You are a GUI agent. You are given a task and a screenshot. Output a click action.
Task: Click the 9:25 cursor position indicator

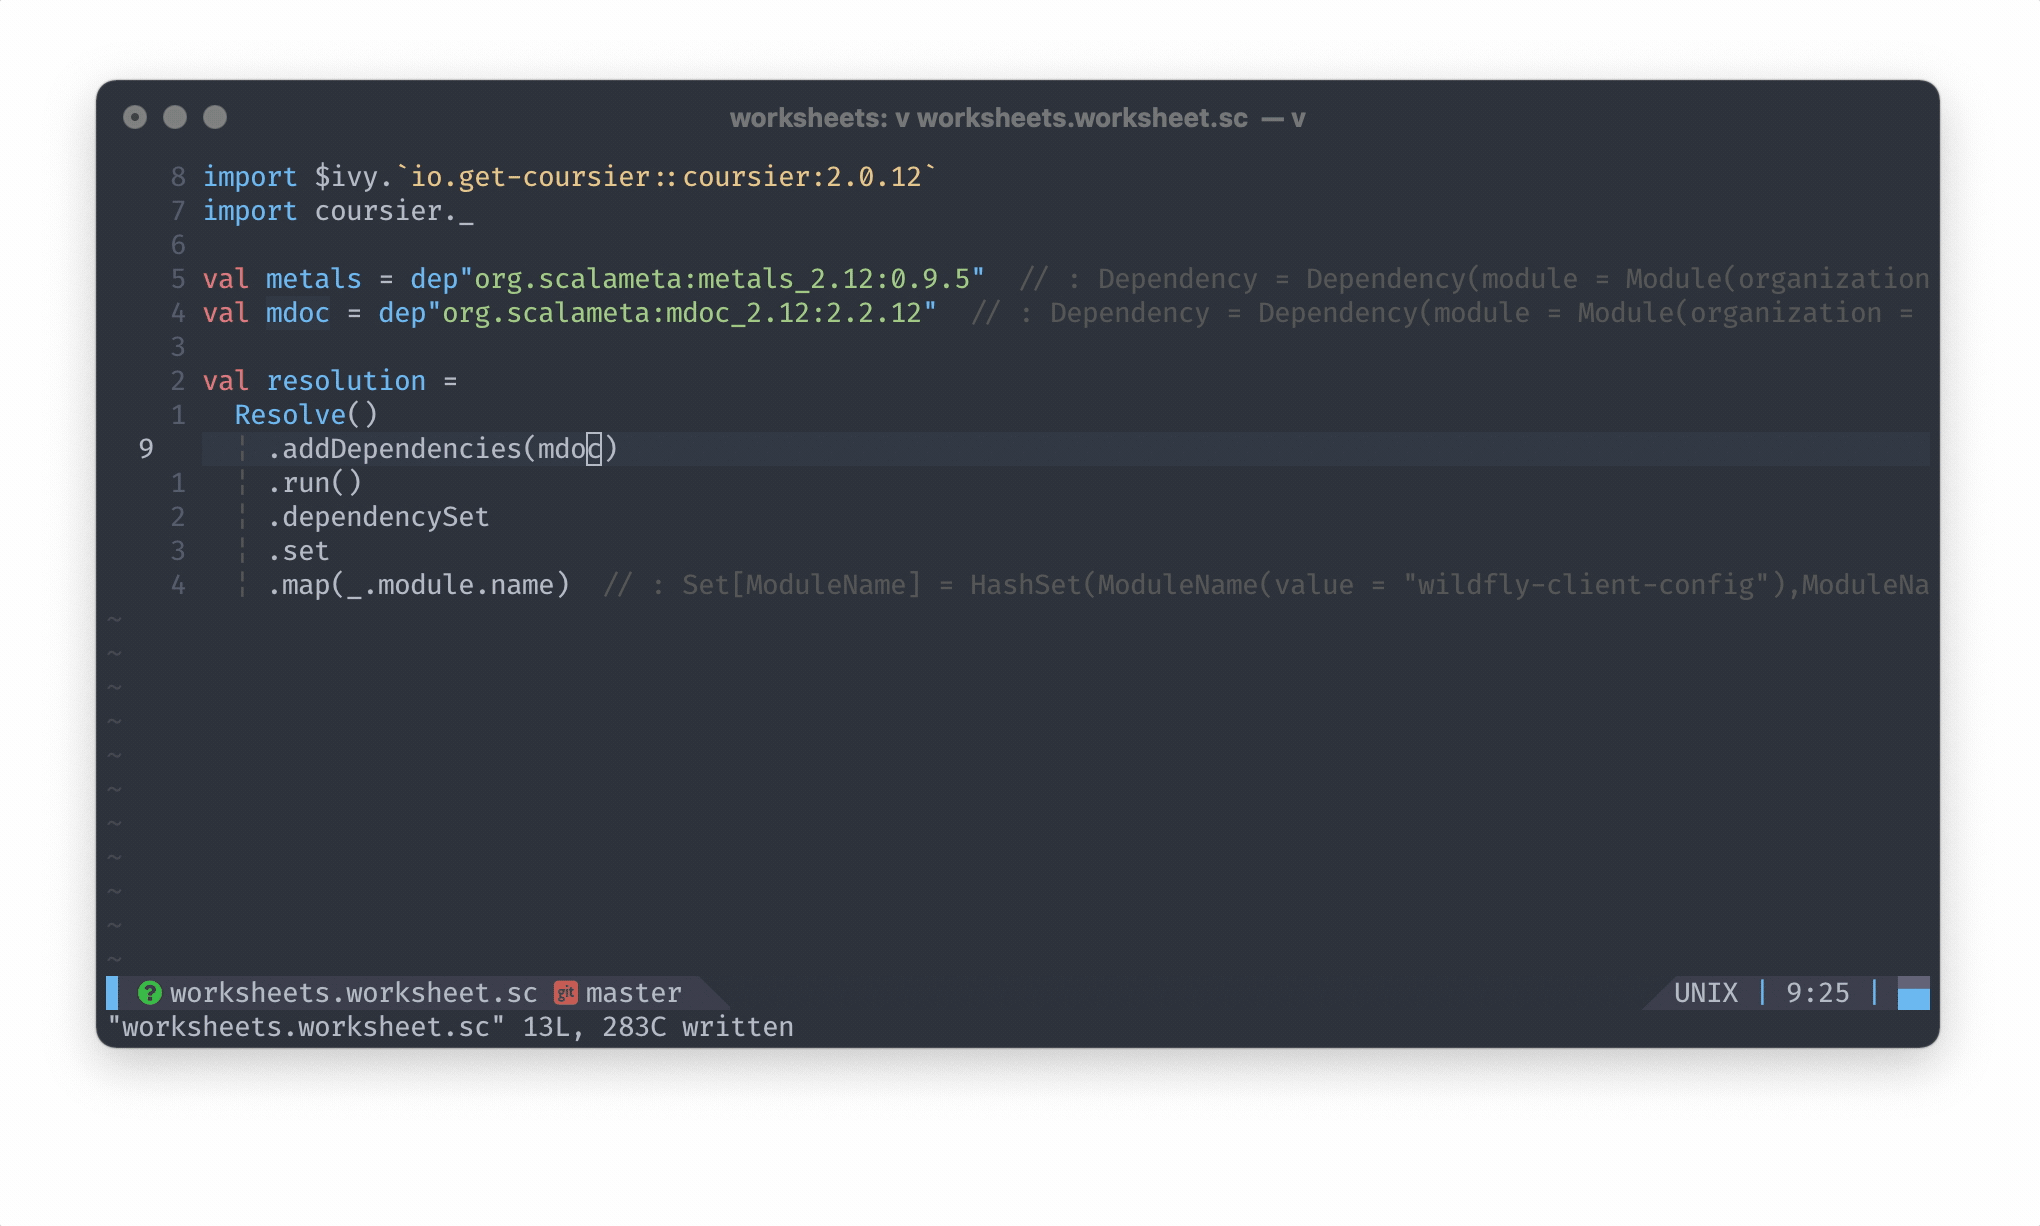pyautogui.click(x=1817, y=992)
